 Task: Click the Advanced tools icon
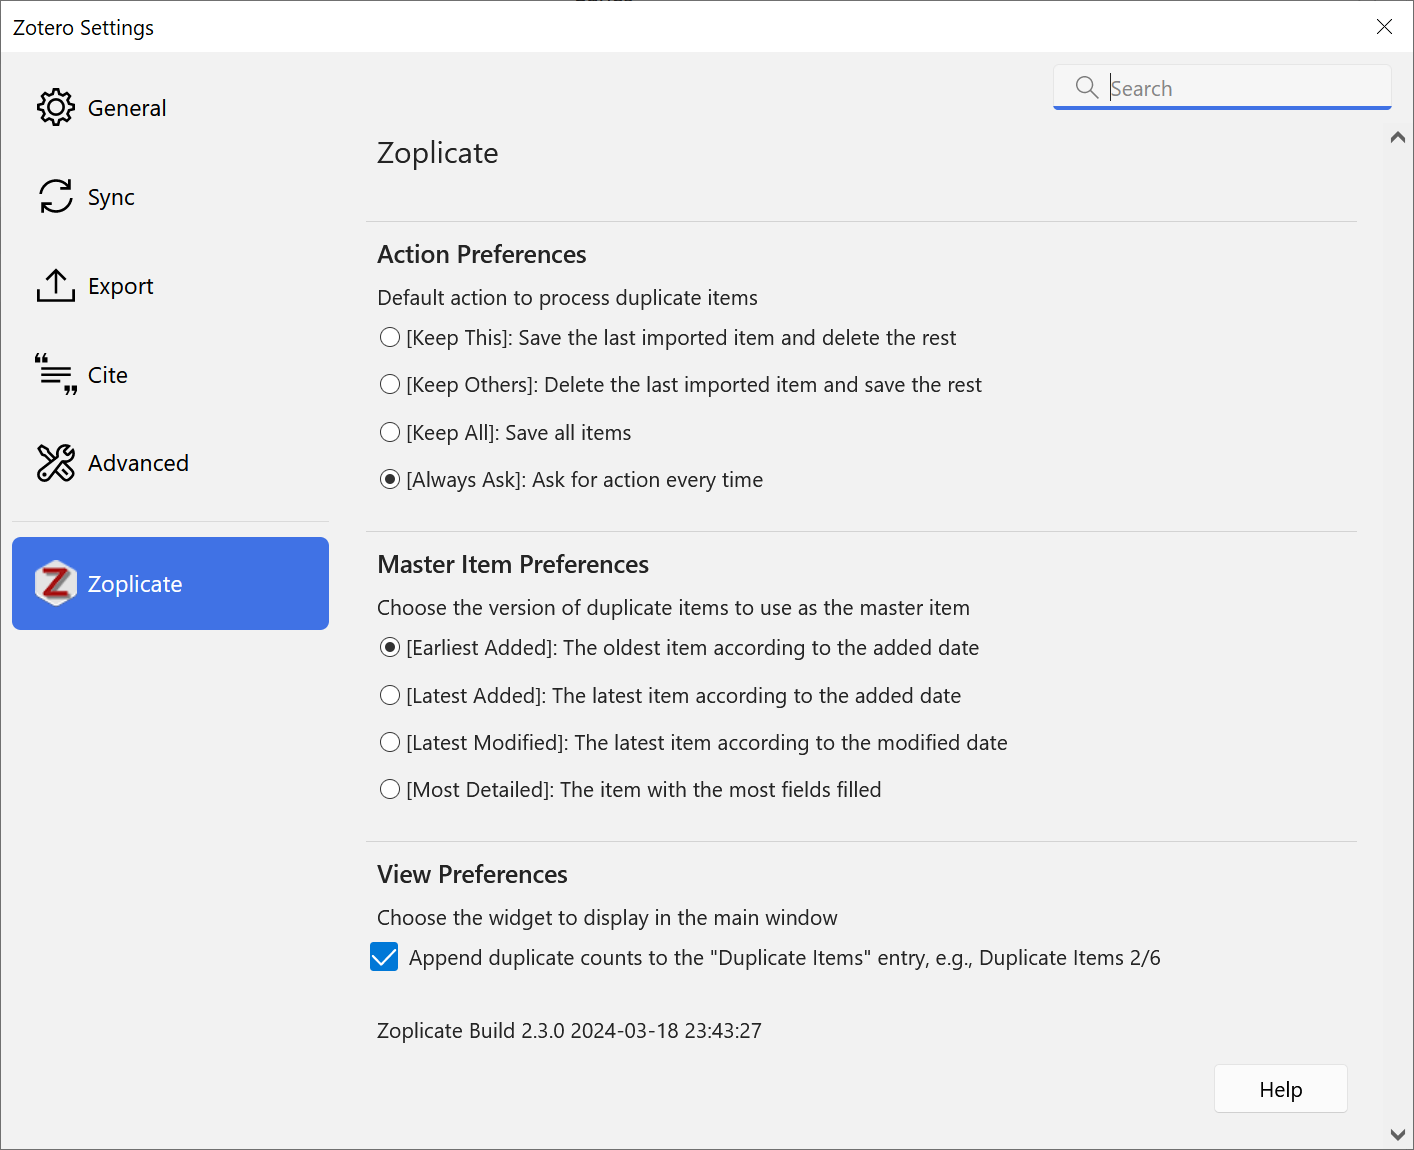point(56,463)
